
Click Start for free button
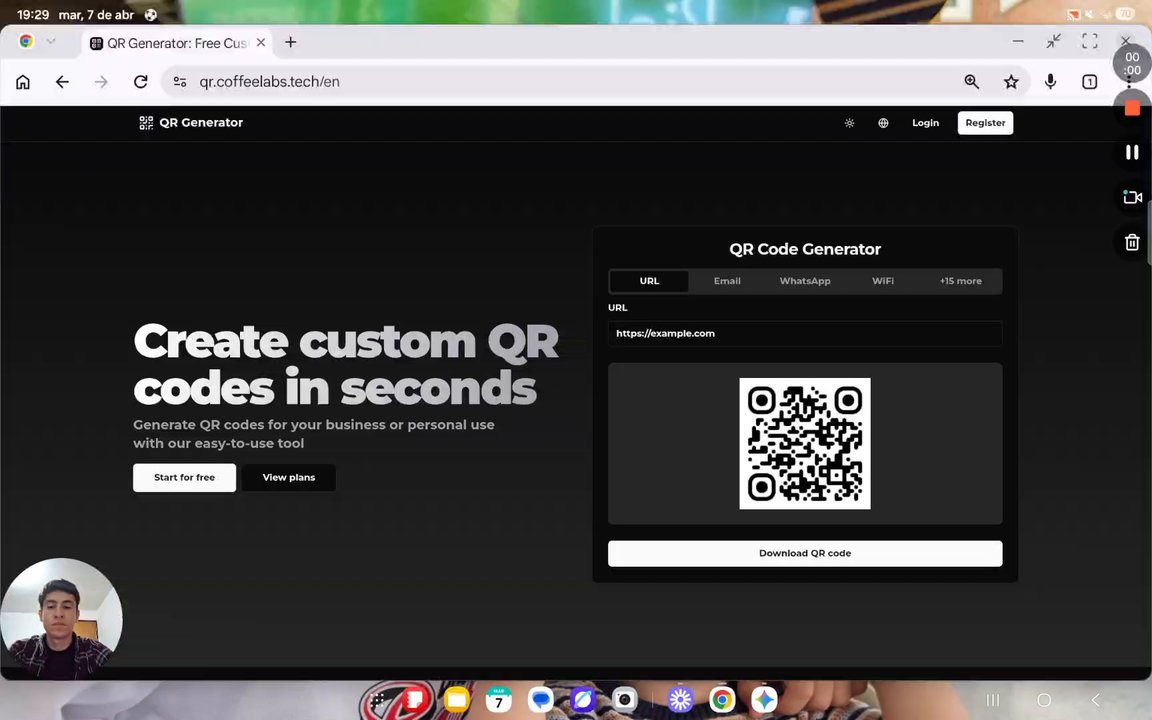coord(184,478)
